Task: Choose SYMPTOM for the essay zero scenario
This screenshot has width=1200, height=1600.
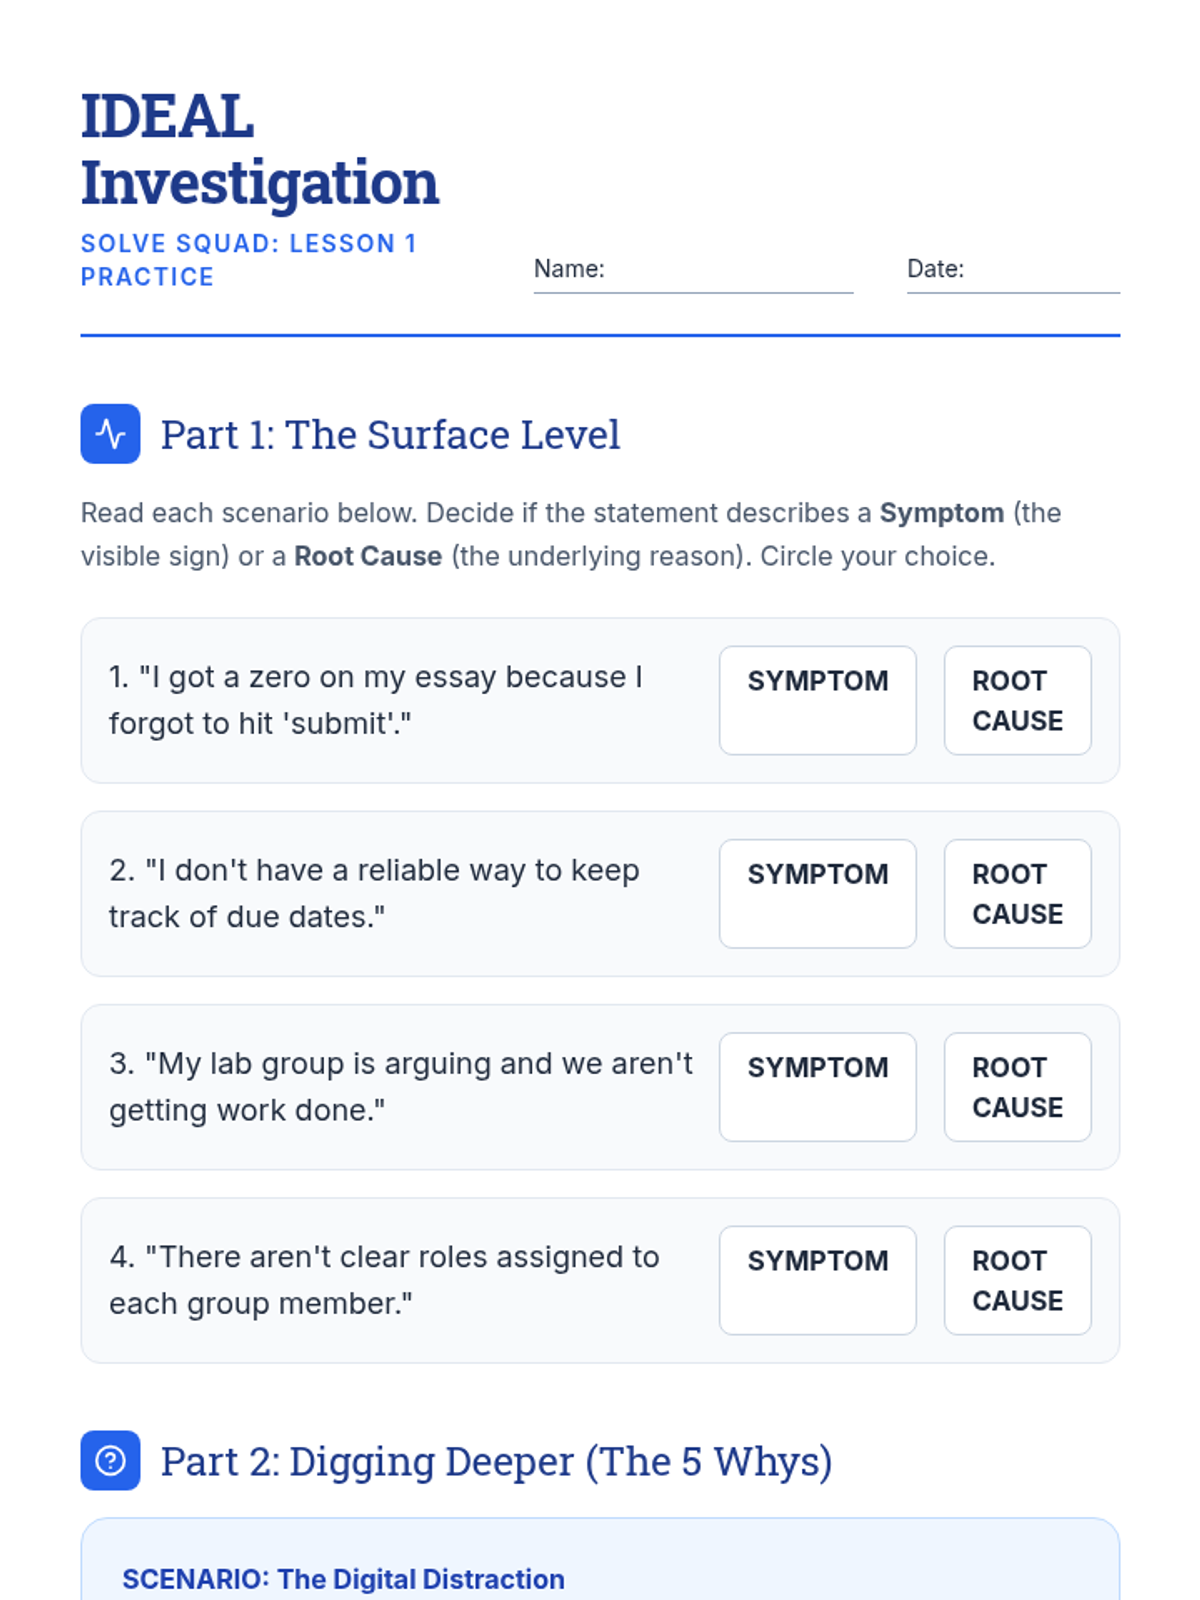Action: tap(817, 700)
